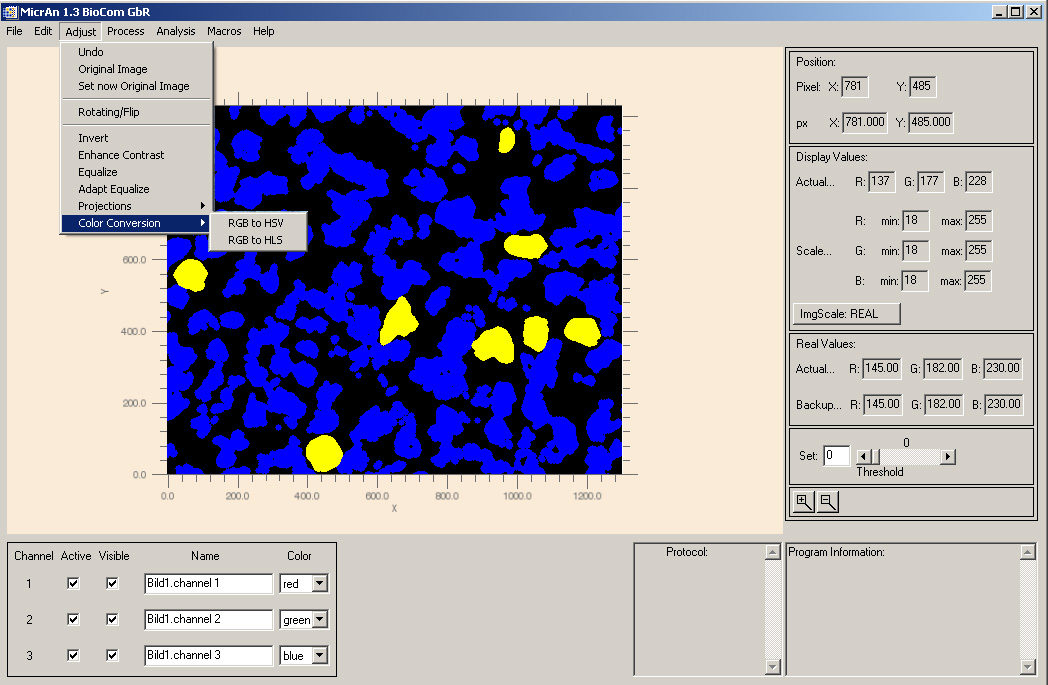
Task: Uncheck Active checkbox for channel 1
Action: pos(73,584)
